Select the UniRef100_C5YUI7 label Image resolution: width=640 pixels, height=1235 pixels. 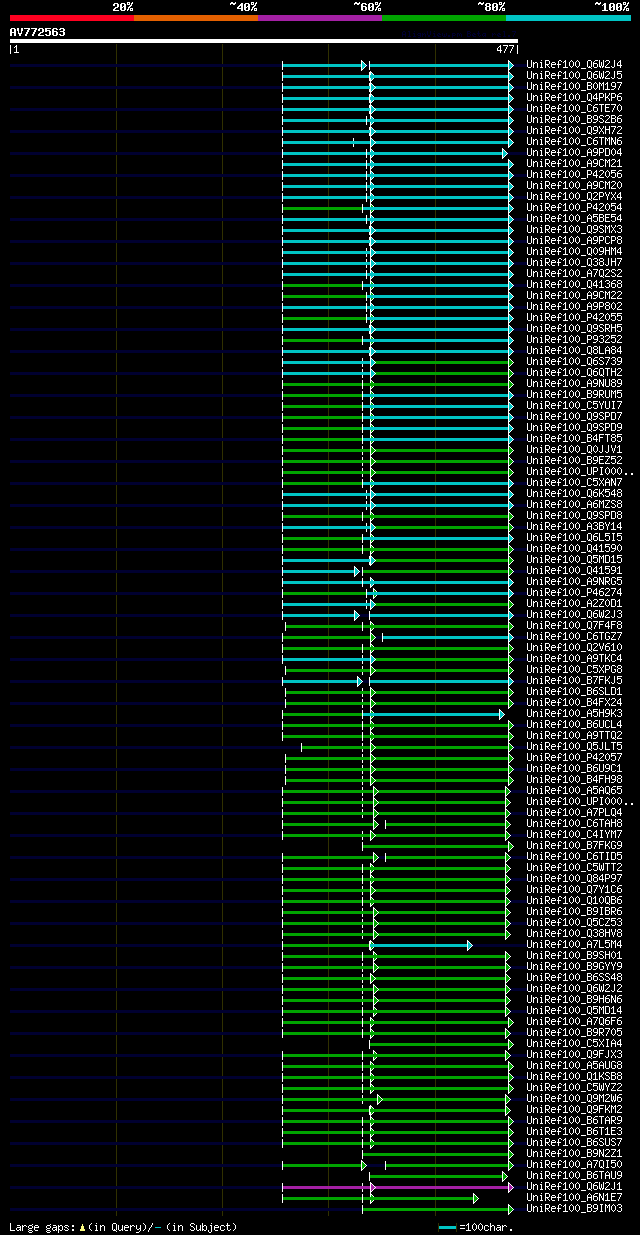click(x=574, y=406)
